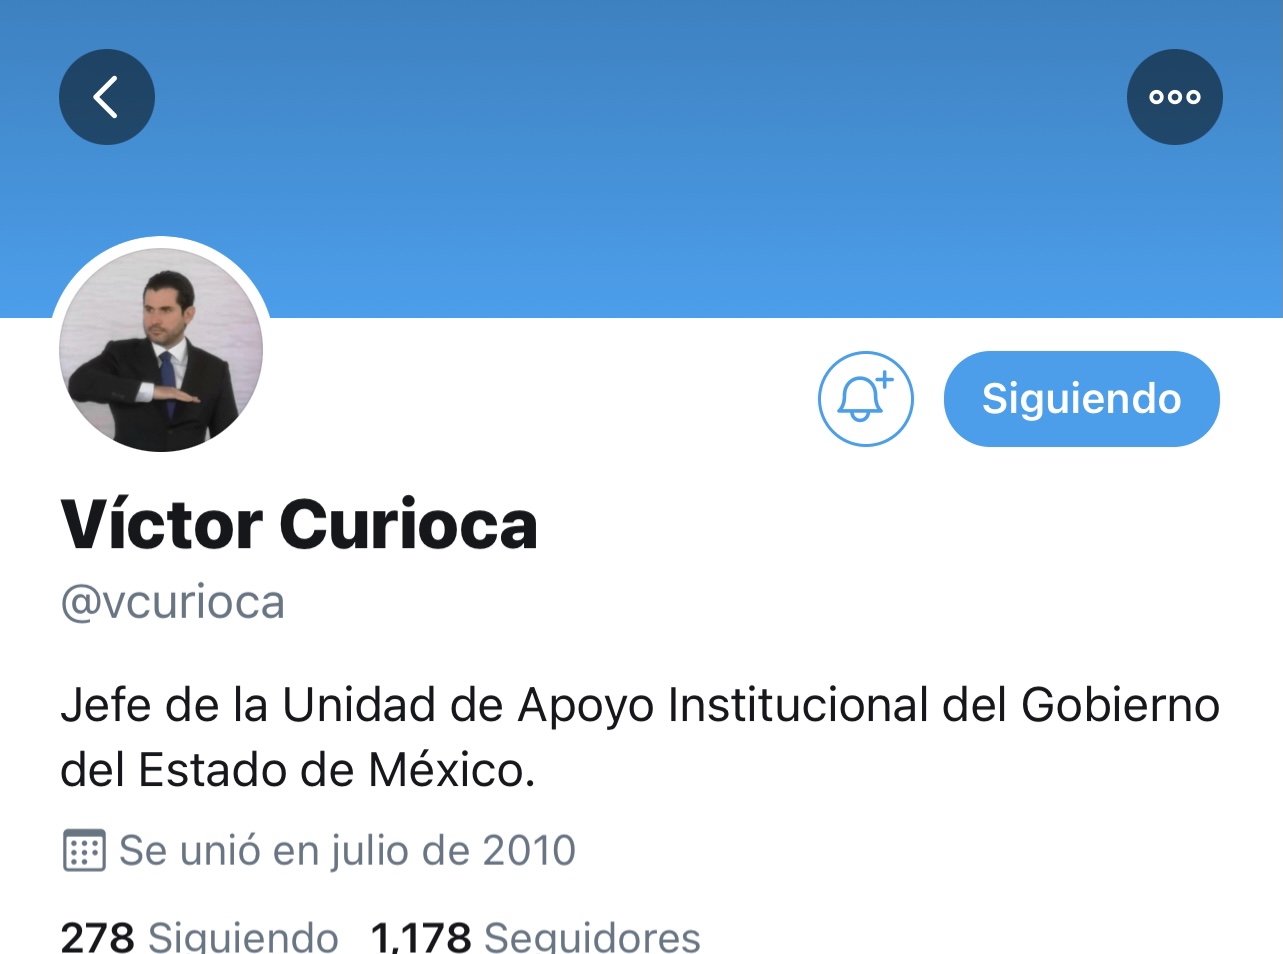Toggle the Siguiendo follow button
1283x954 pixels.
pyautogui.click(x=1082, y=398)
